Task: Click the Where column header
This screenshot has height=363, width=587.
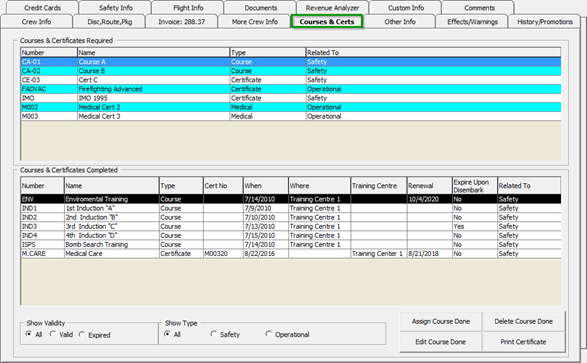Action: 319,186
